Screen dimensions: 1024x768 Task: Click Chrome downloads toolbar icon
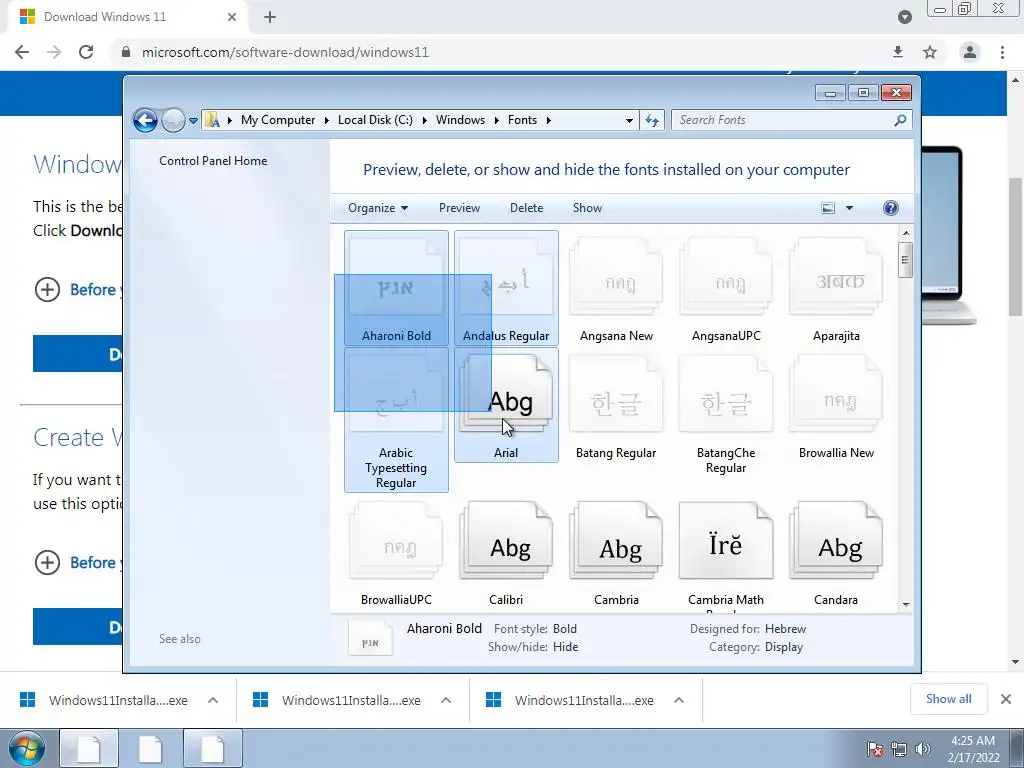point(898,52)
